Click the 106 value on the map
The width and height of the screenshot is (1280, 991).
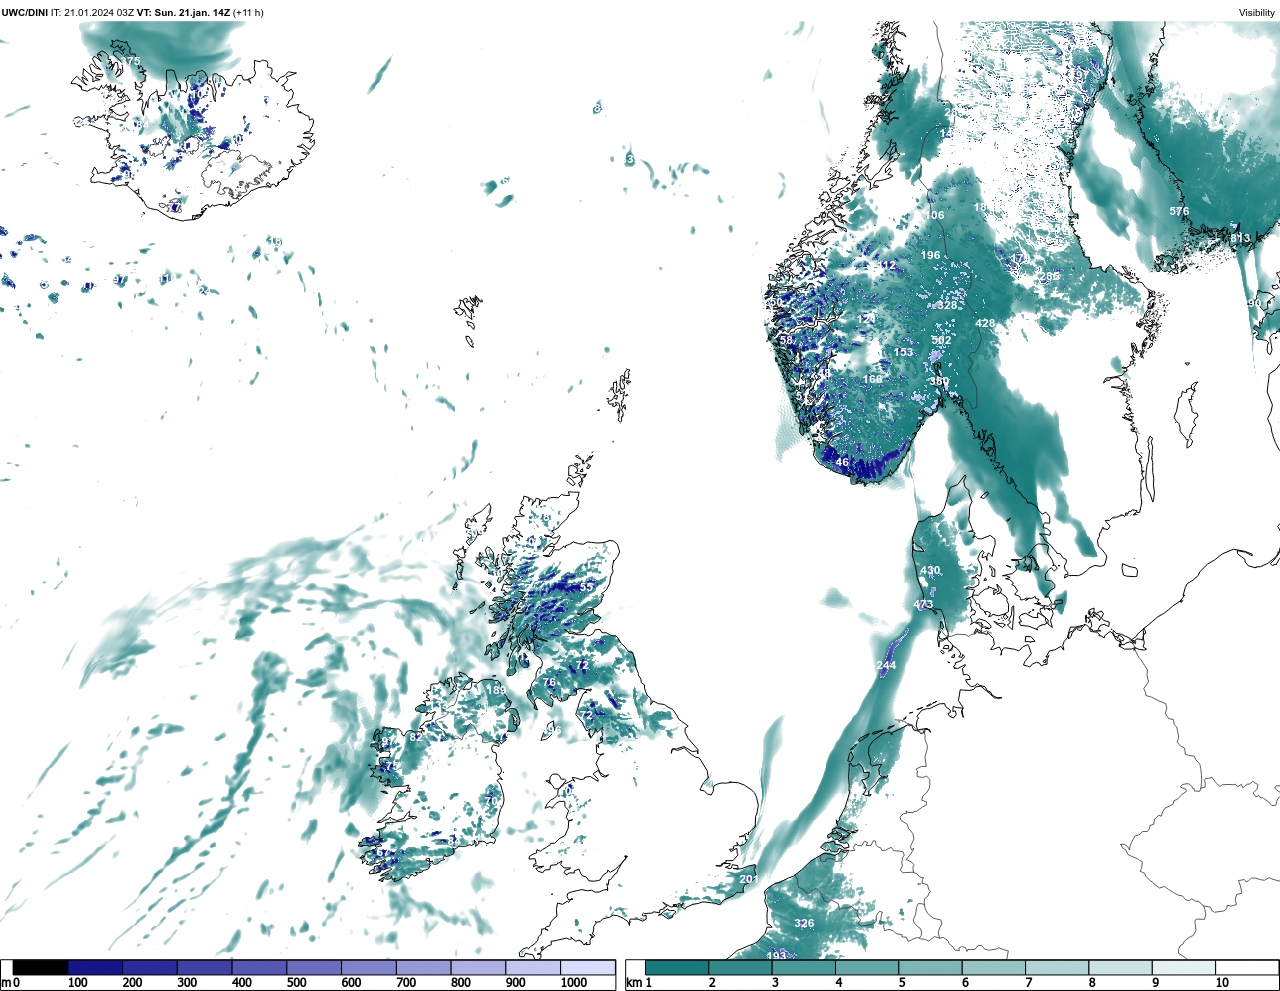(934, 215)
